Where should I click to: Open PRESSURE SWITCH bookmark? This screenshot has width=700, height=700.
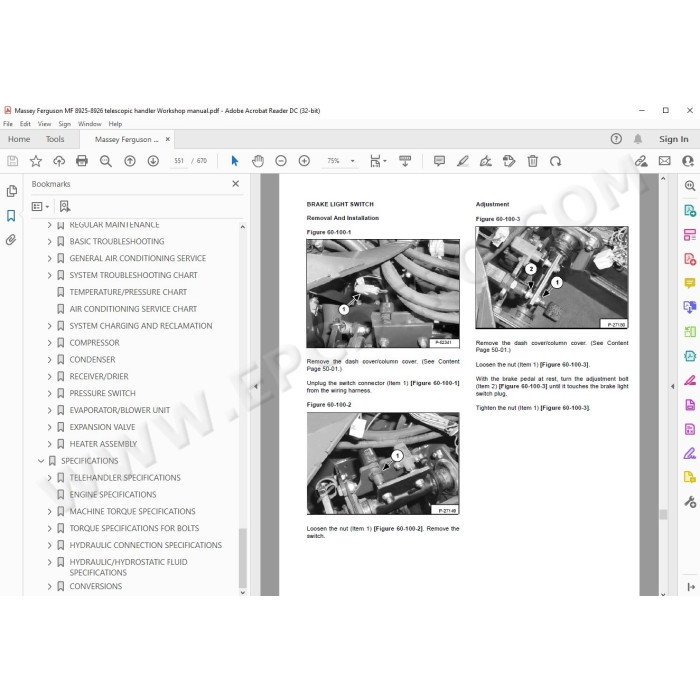pyautogui.click(x=102, y=393)
